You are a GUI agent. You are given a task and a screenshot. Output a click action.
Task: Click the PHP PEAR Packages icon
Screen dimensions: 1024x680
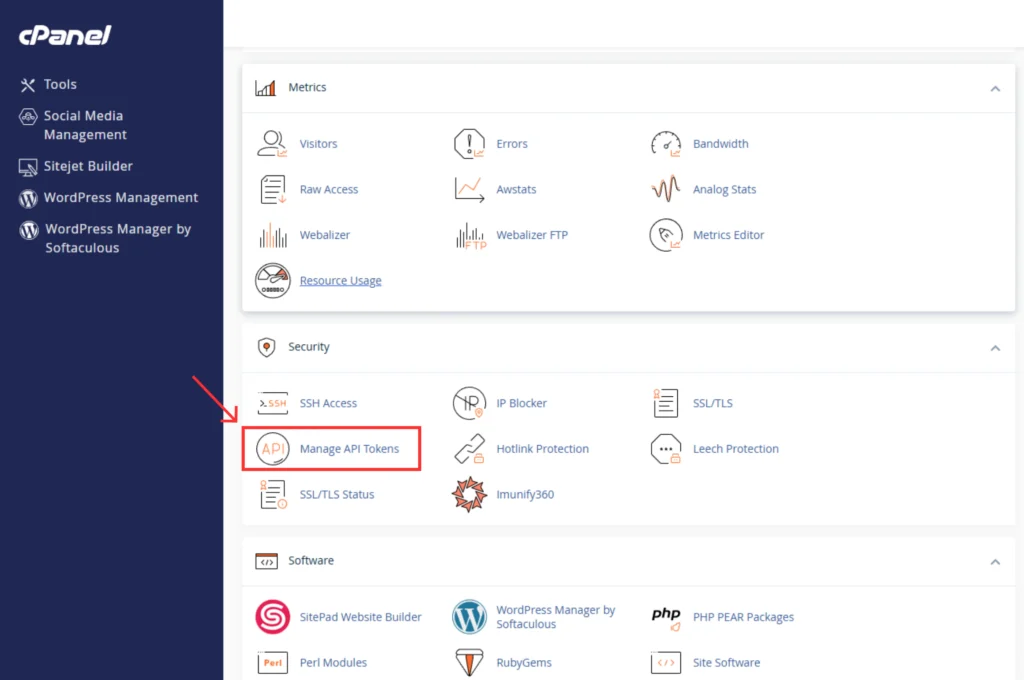coord(665,618)
